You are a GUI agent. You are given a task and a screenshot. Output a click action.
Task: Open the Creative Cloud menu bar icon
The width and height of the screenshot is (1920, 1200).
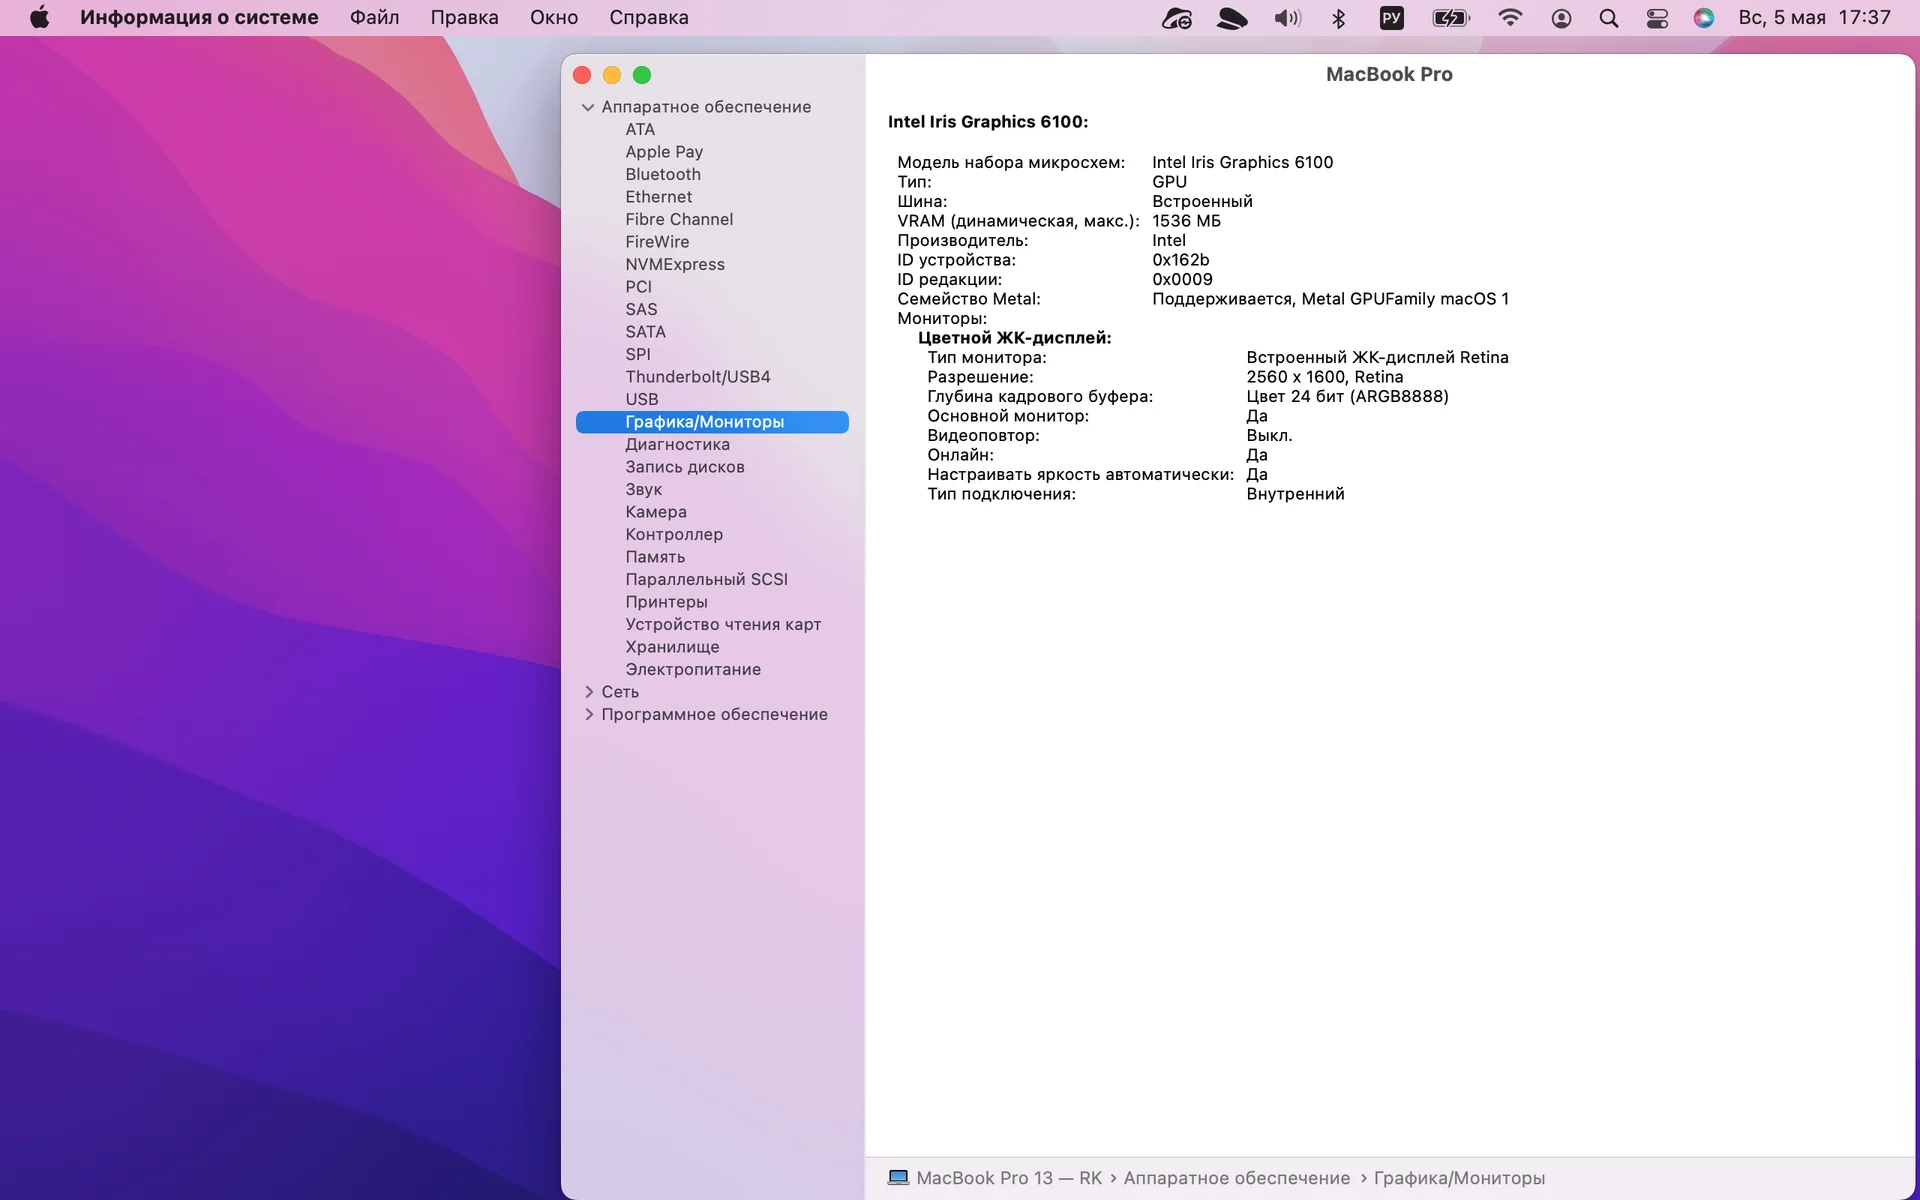[x=1176, y=18]
